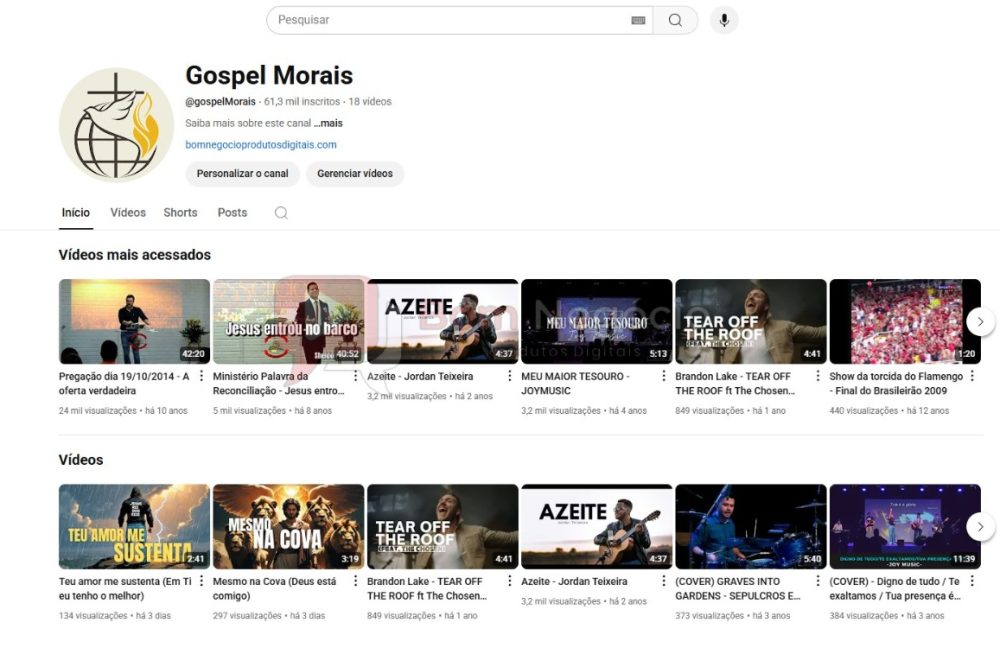Open options menu for Teu amor me sustenta video
The width and height of the screenshot is (1000, 667).
coord(202,581)
